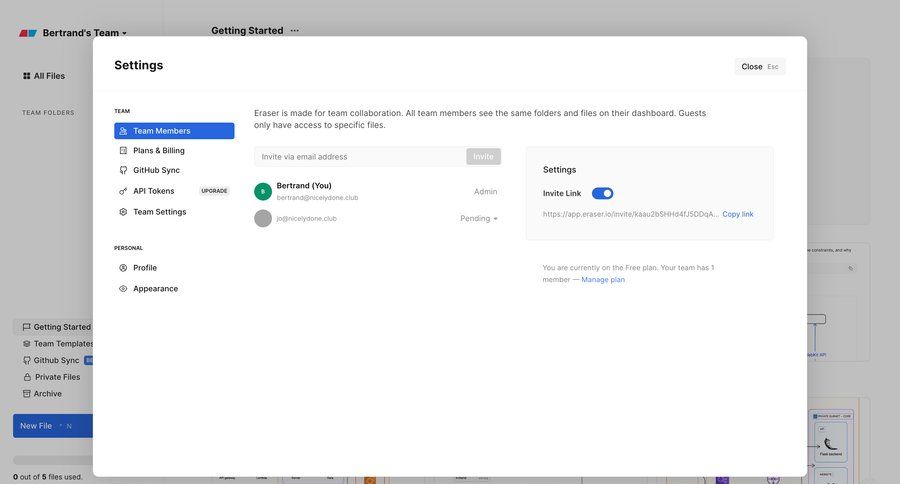This screenshot has width=900, height=484.
Task: Click the Archive box icon
Action: point(26,393)
